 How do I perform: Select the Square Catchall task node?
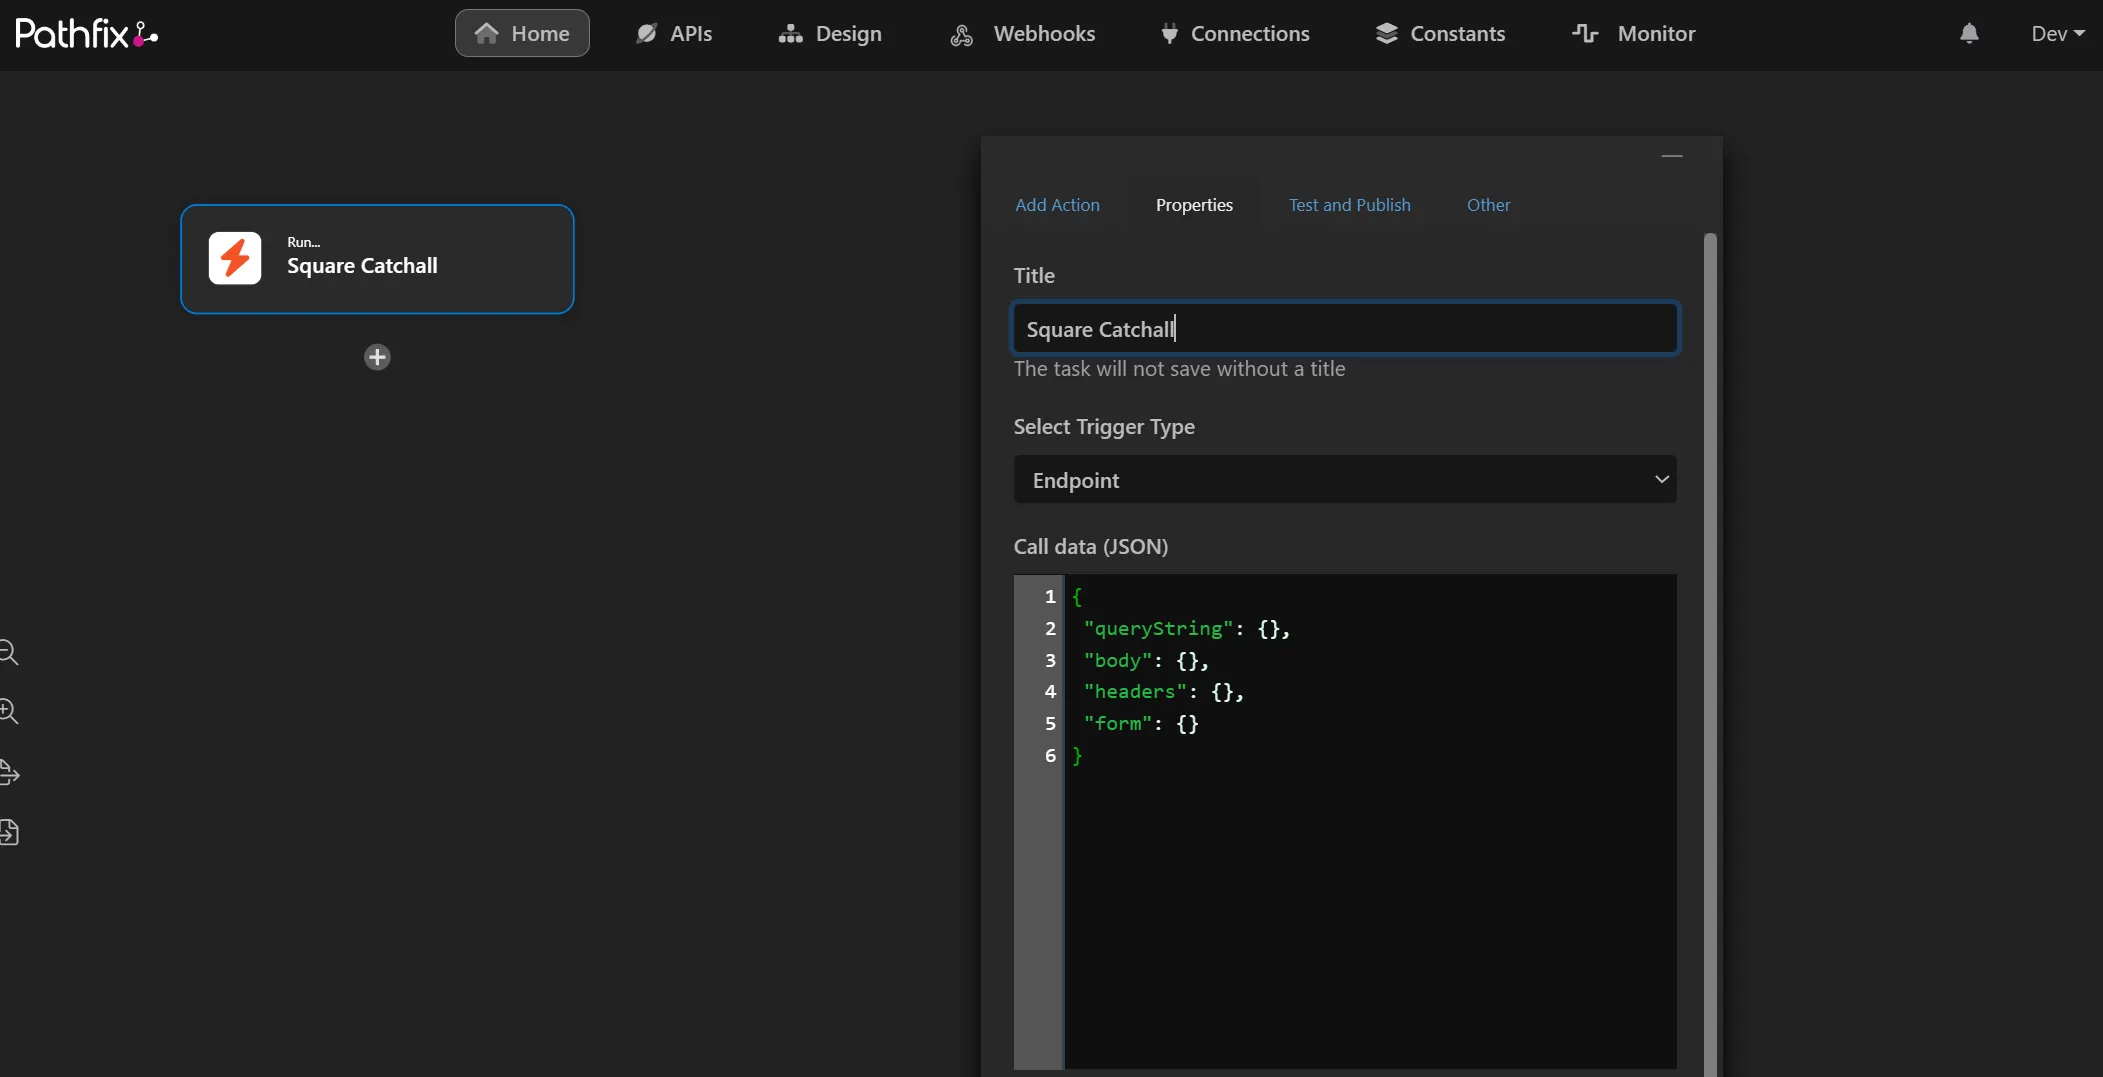[x=377, y=259]
